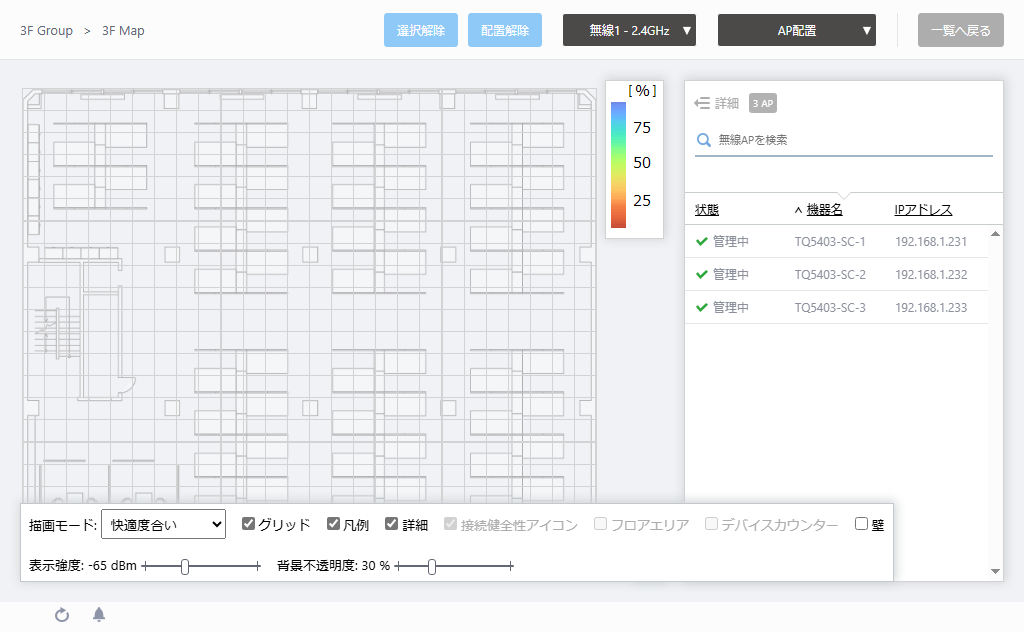1024x632 pixels.
Task: Adjust the 背景不透明度 slider handle
Action: coord(432,566)
